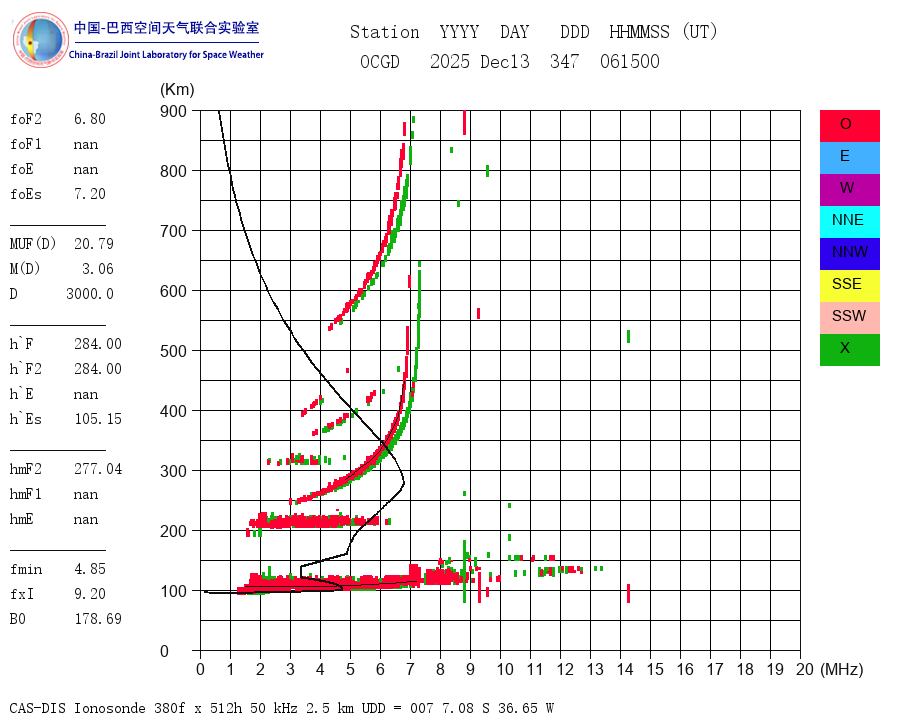Click the isolated green echo near 14 MHz at 525 km
This screenshot has height=720, width=900.
629,336
